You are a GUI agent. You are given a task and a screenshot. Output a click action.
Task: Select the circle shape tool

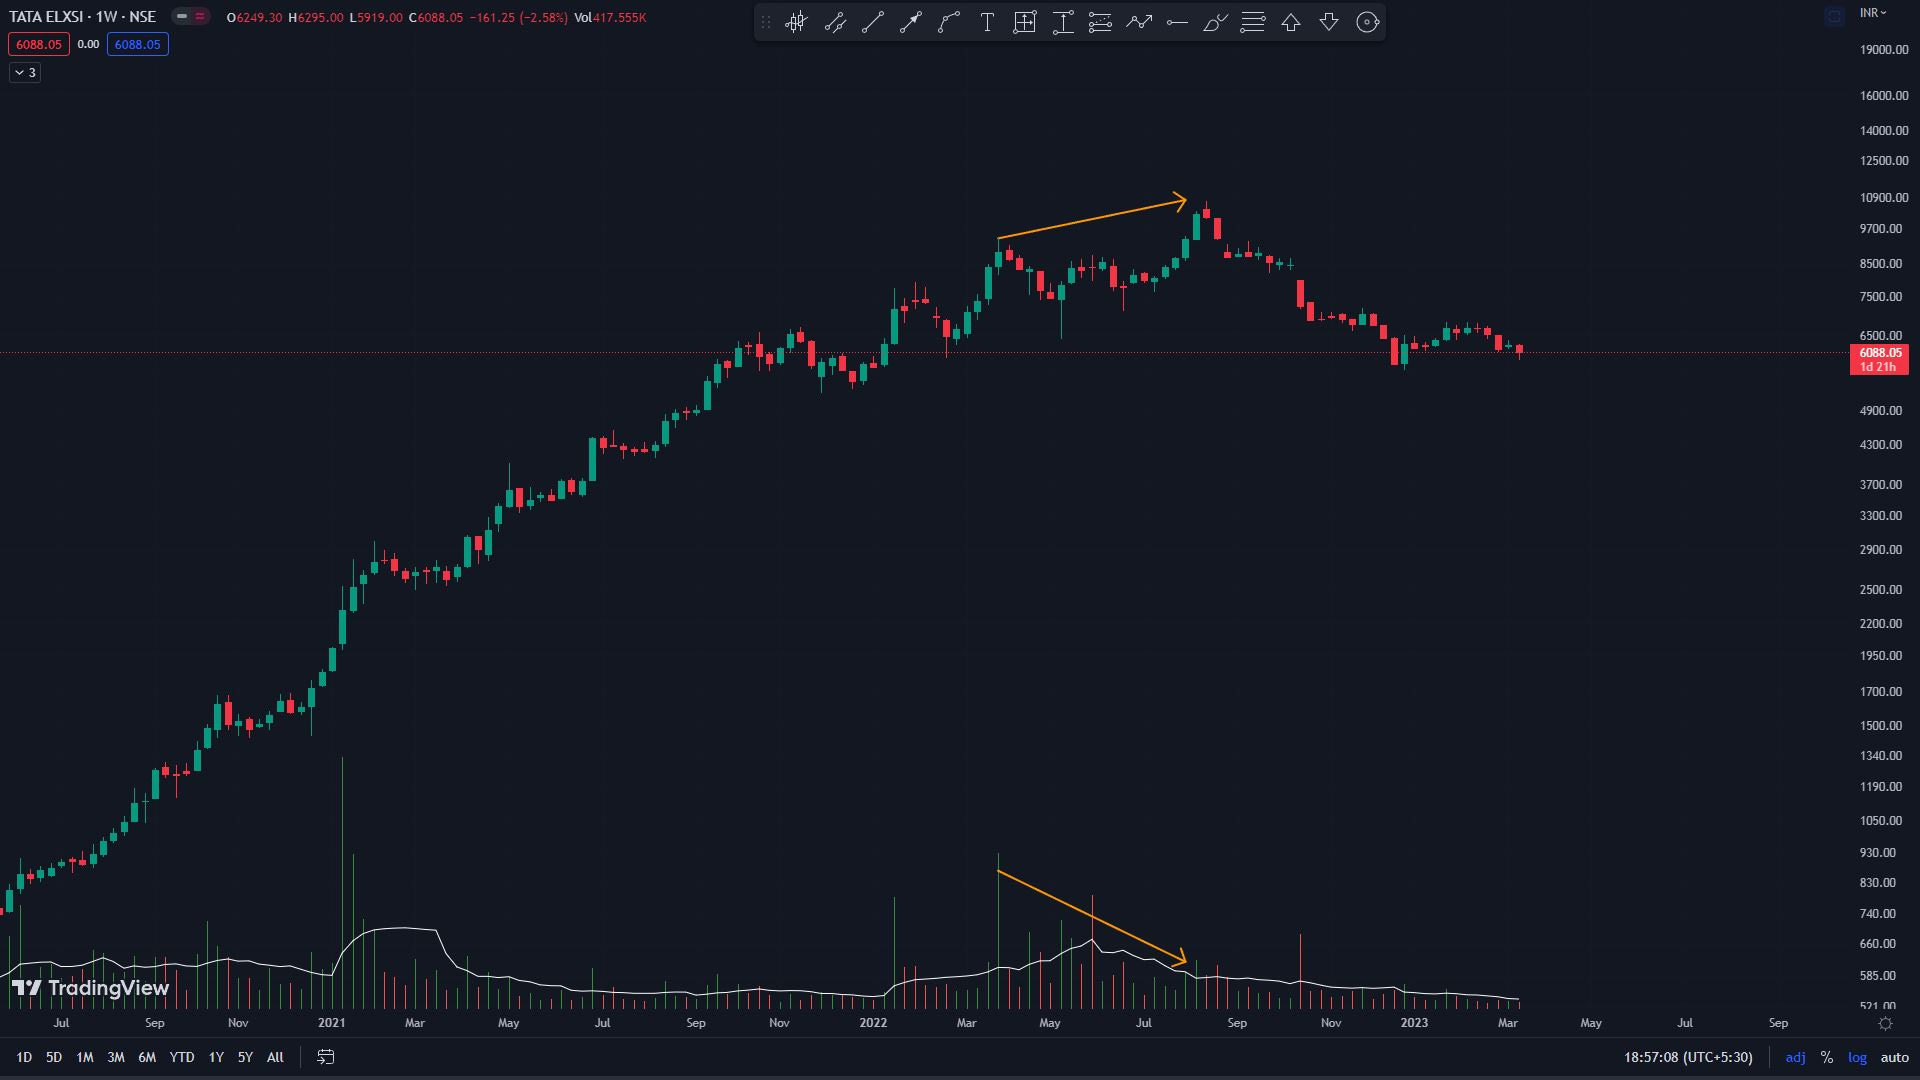tap(1367, 22)
